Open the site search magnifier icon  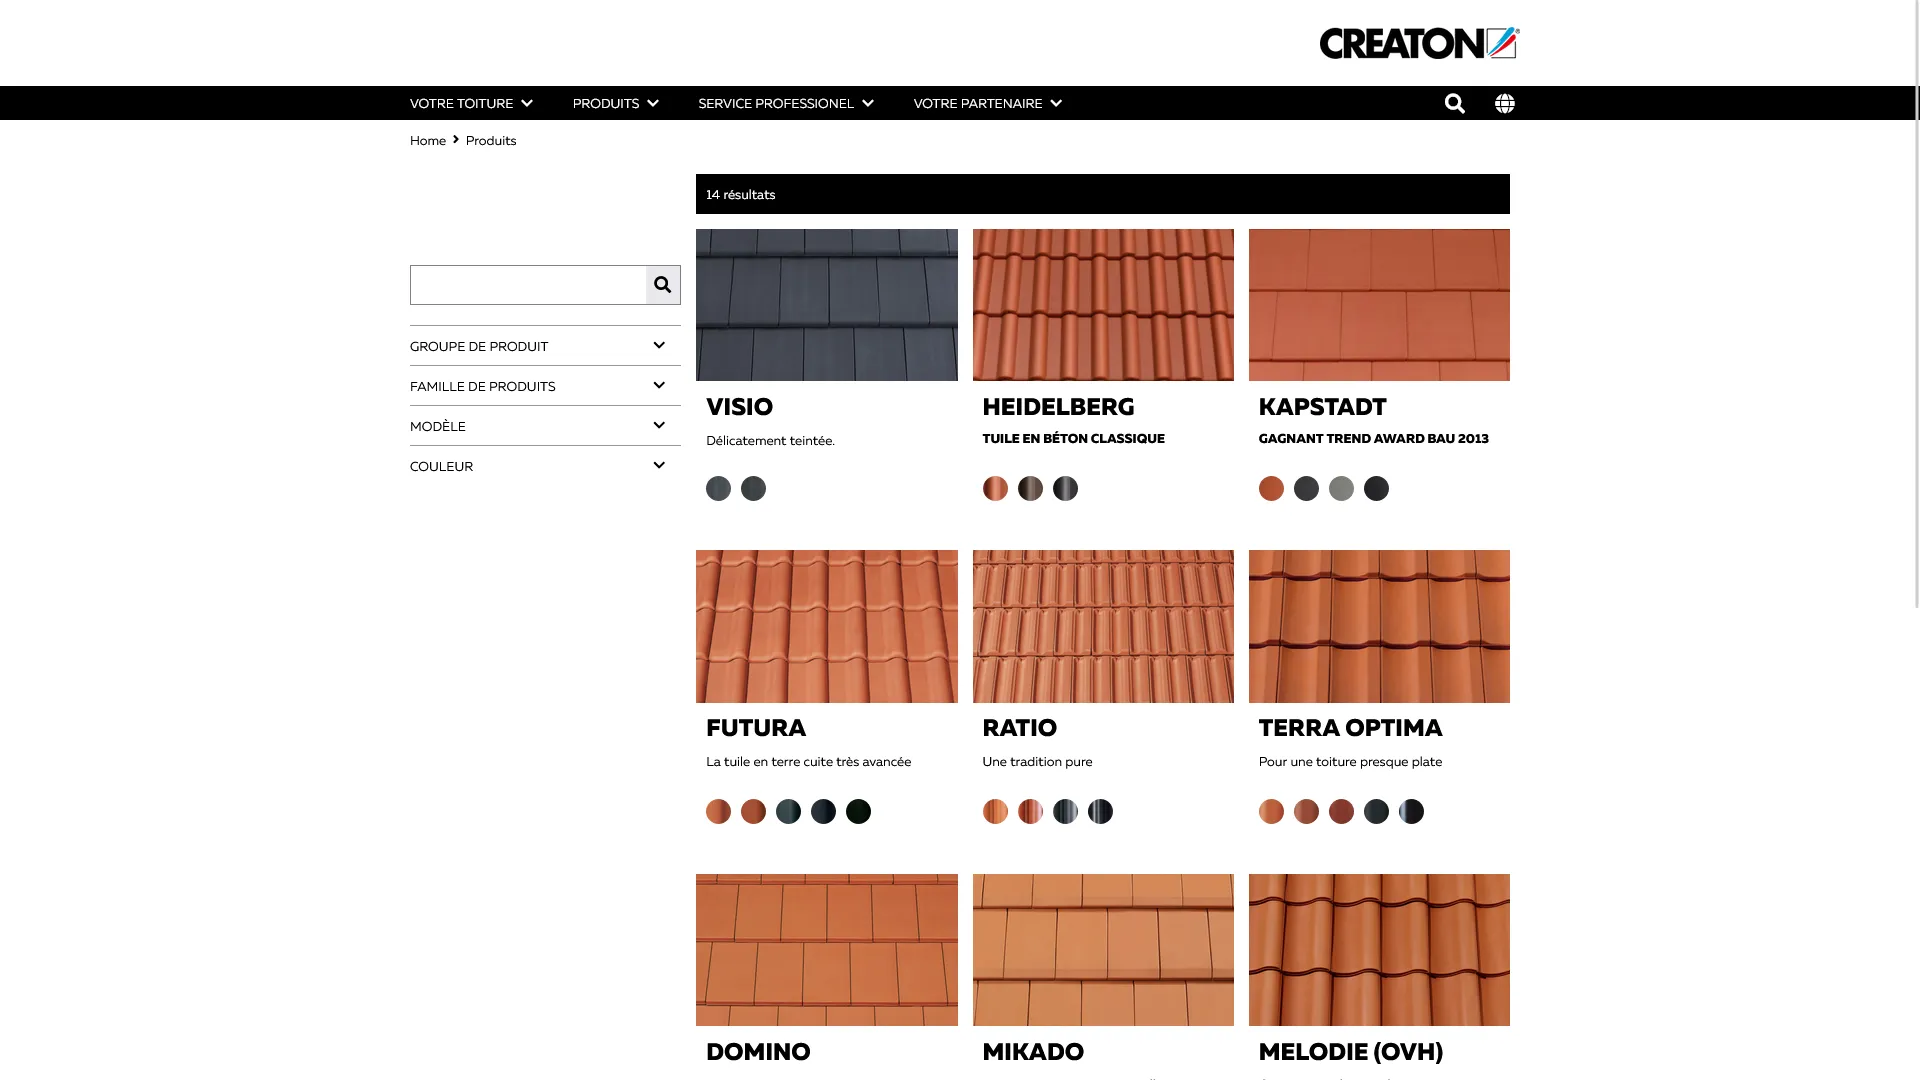click(x=1453, y=103)
